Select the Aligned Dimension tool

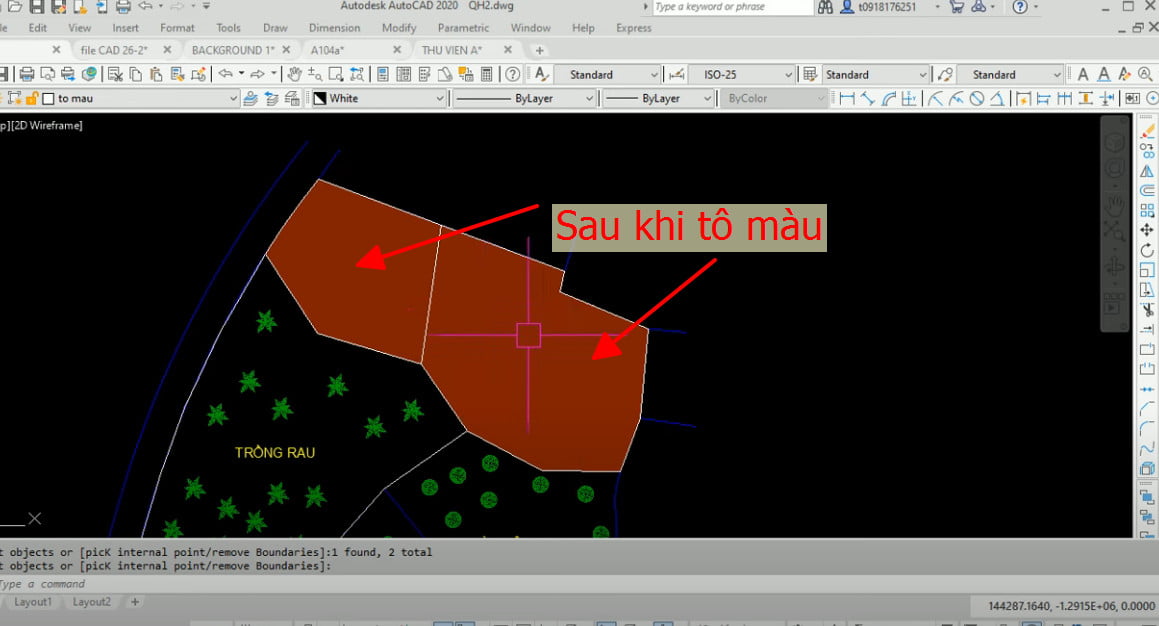(868, 98)
